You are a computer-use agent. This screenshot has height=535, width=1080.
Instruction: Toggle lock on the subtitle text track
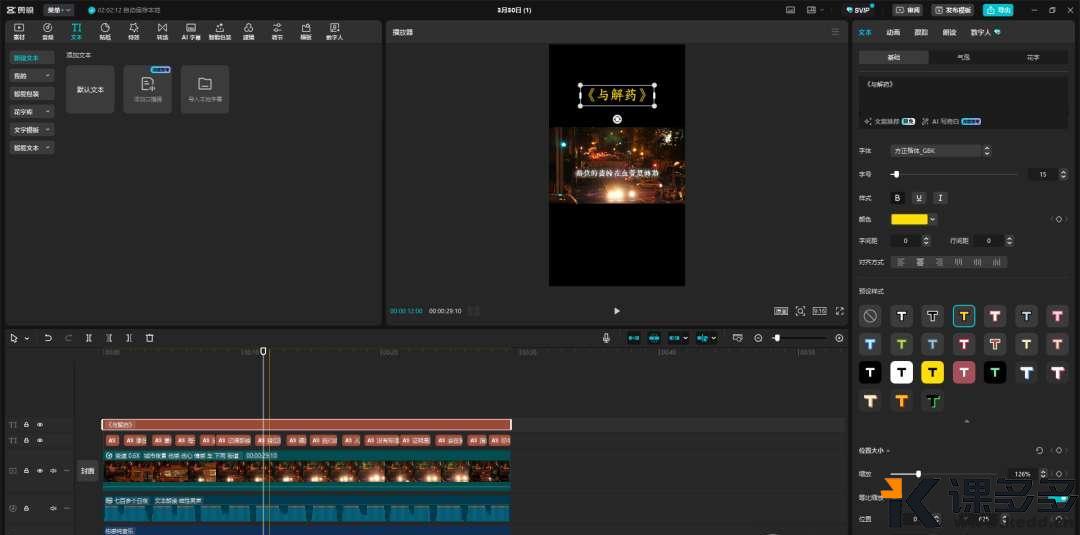click(26, 440)
